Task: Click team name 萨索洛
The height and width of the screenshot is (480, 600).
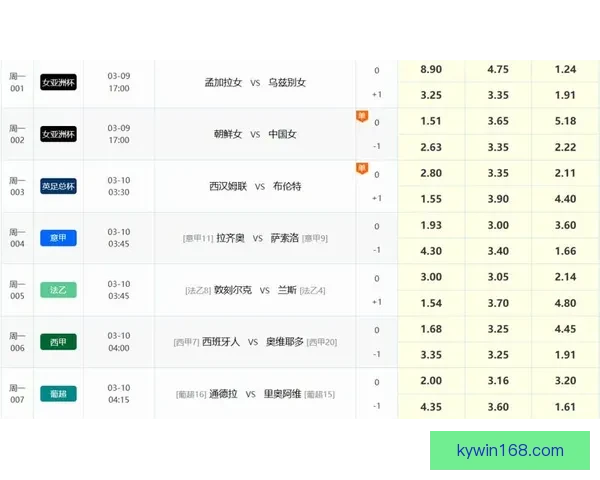Action: coord(285,238)
